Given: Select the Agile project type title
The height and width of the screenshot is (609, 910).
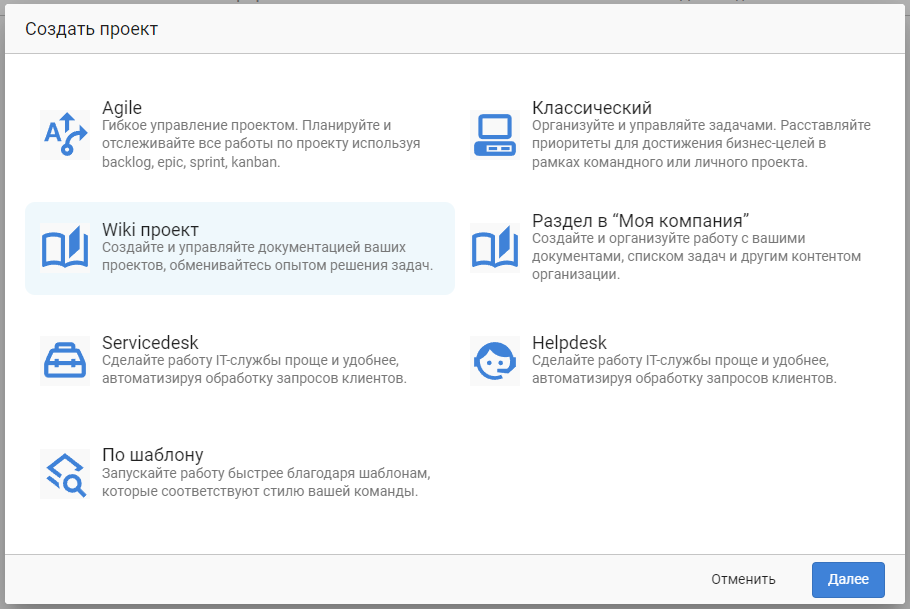Looking at the screenshot, I should [x=122, y=108].
